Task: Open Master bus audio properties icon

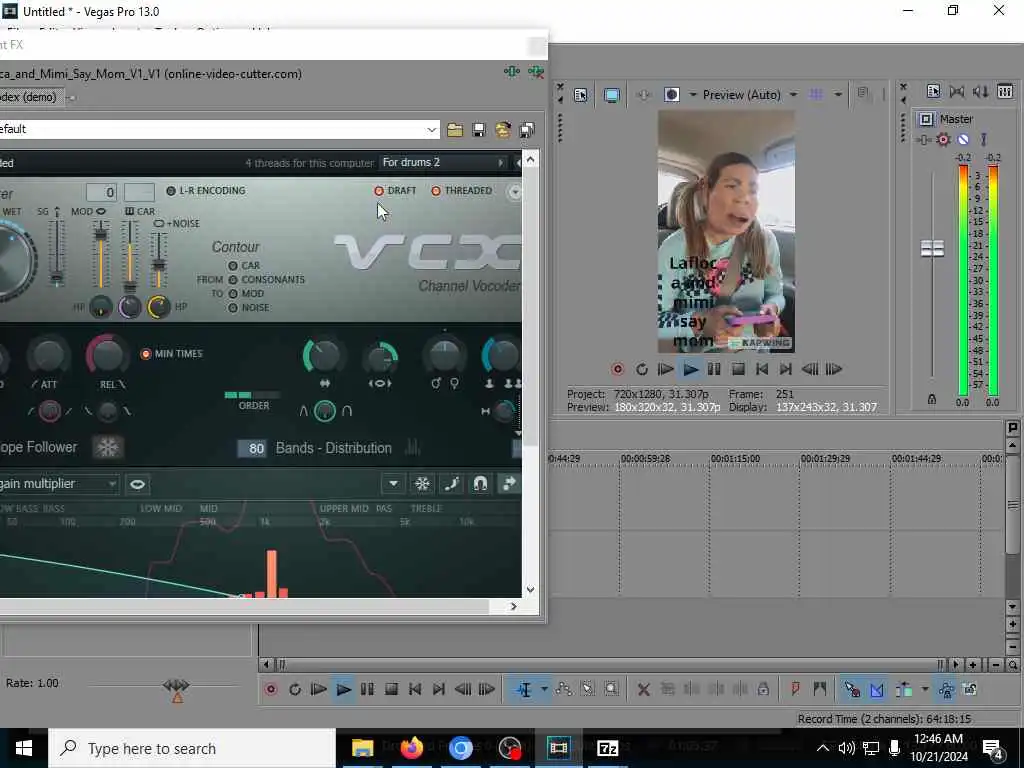Action: point(933,91)
